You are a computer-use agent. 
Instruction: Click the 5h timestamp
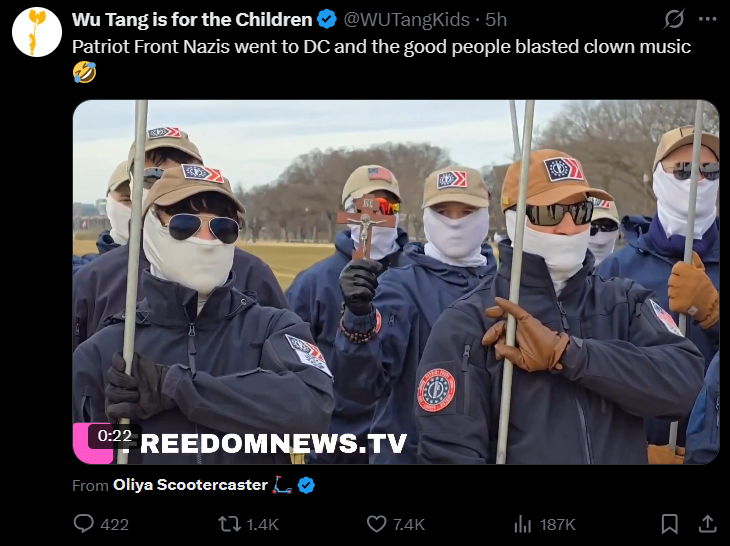coord(496,20)
